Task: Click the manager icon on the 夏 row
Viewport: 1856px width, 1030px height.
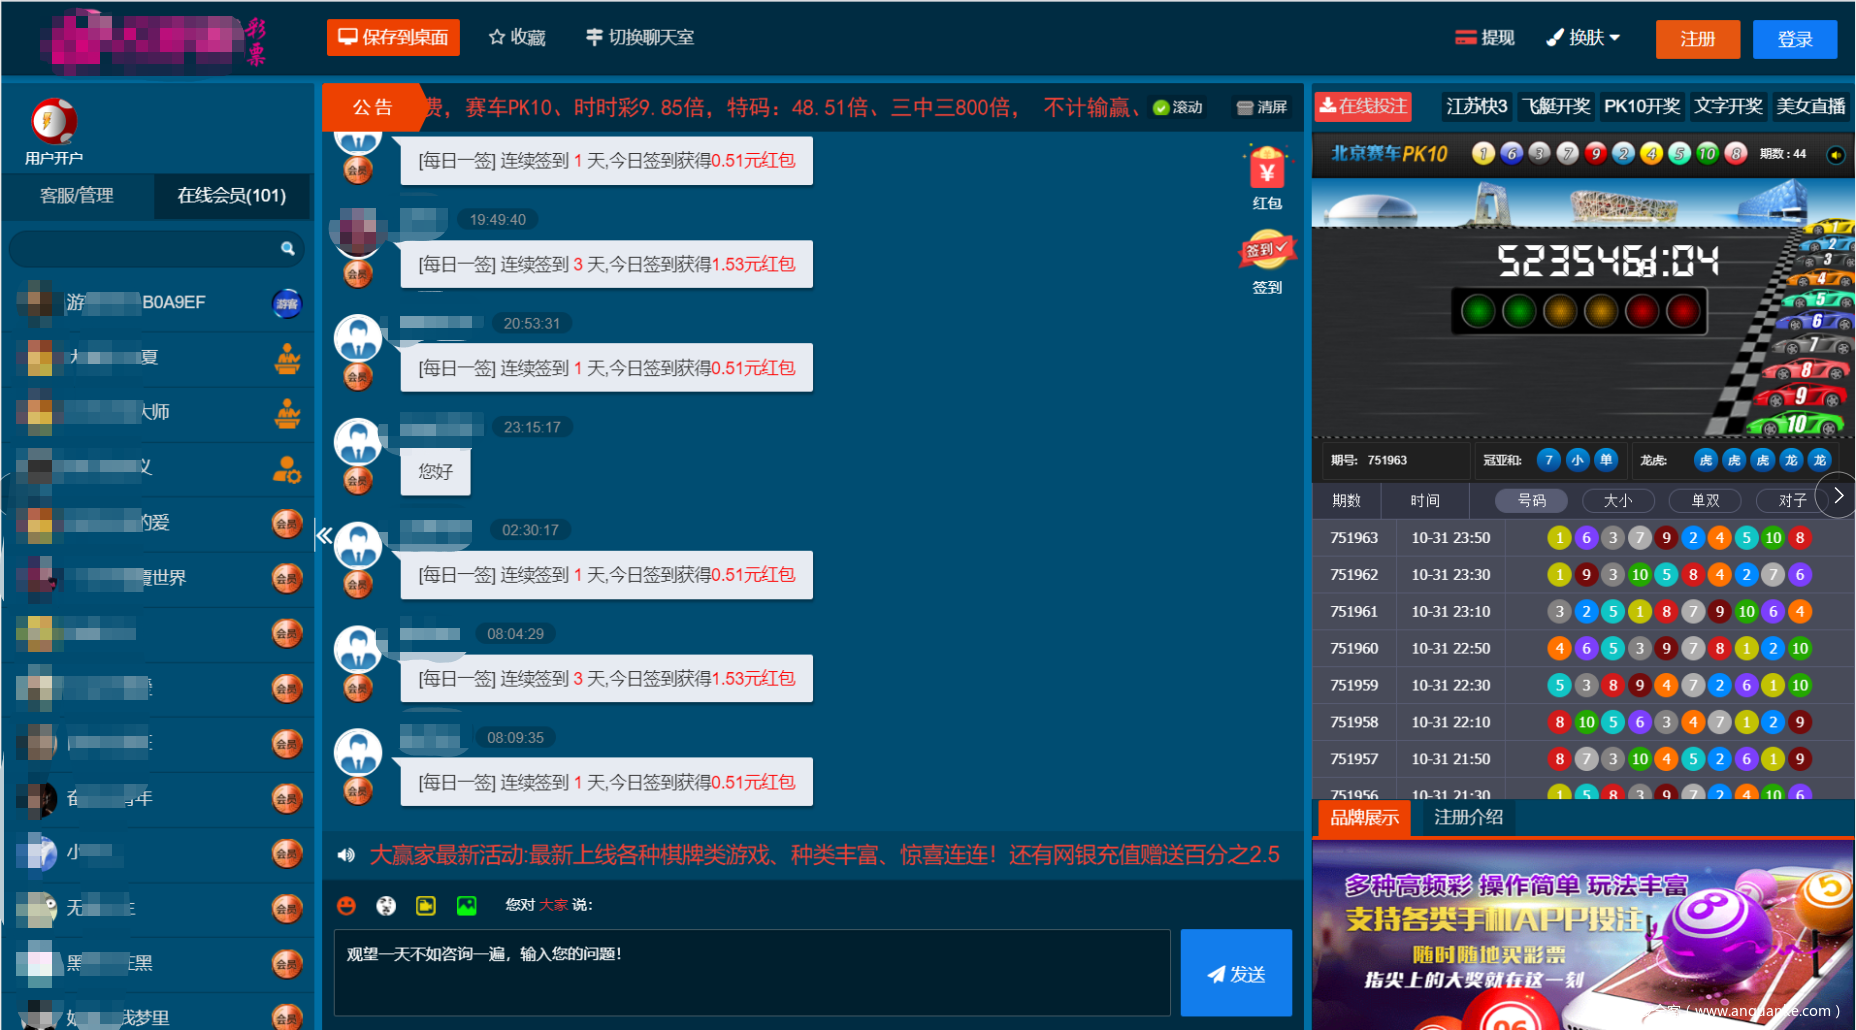Action: (x=287, y=358)
